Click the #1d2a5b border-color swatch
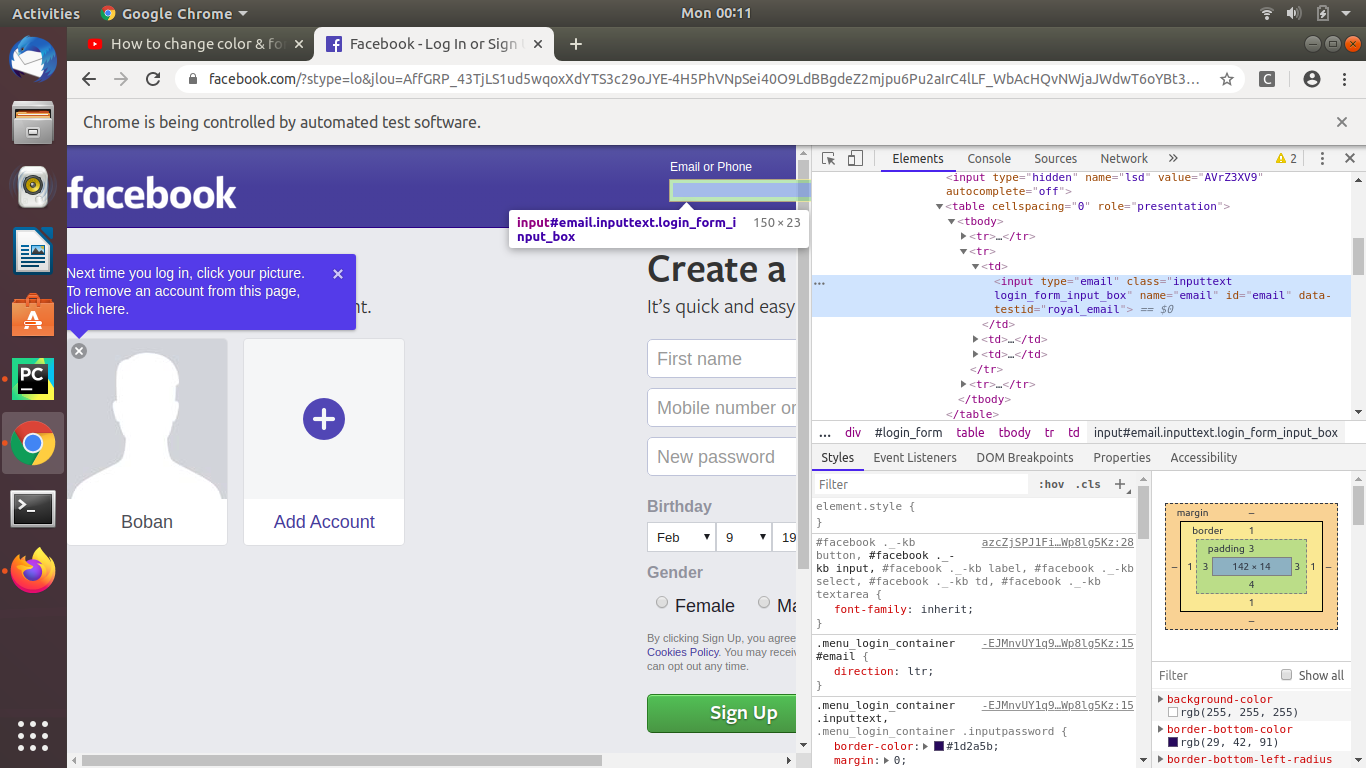The image size is (1366, 768). click(x=939, y=746)
